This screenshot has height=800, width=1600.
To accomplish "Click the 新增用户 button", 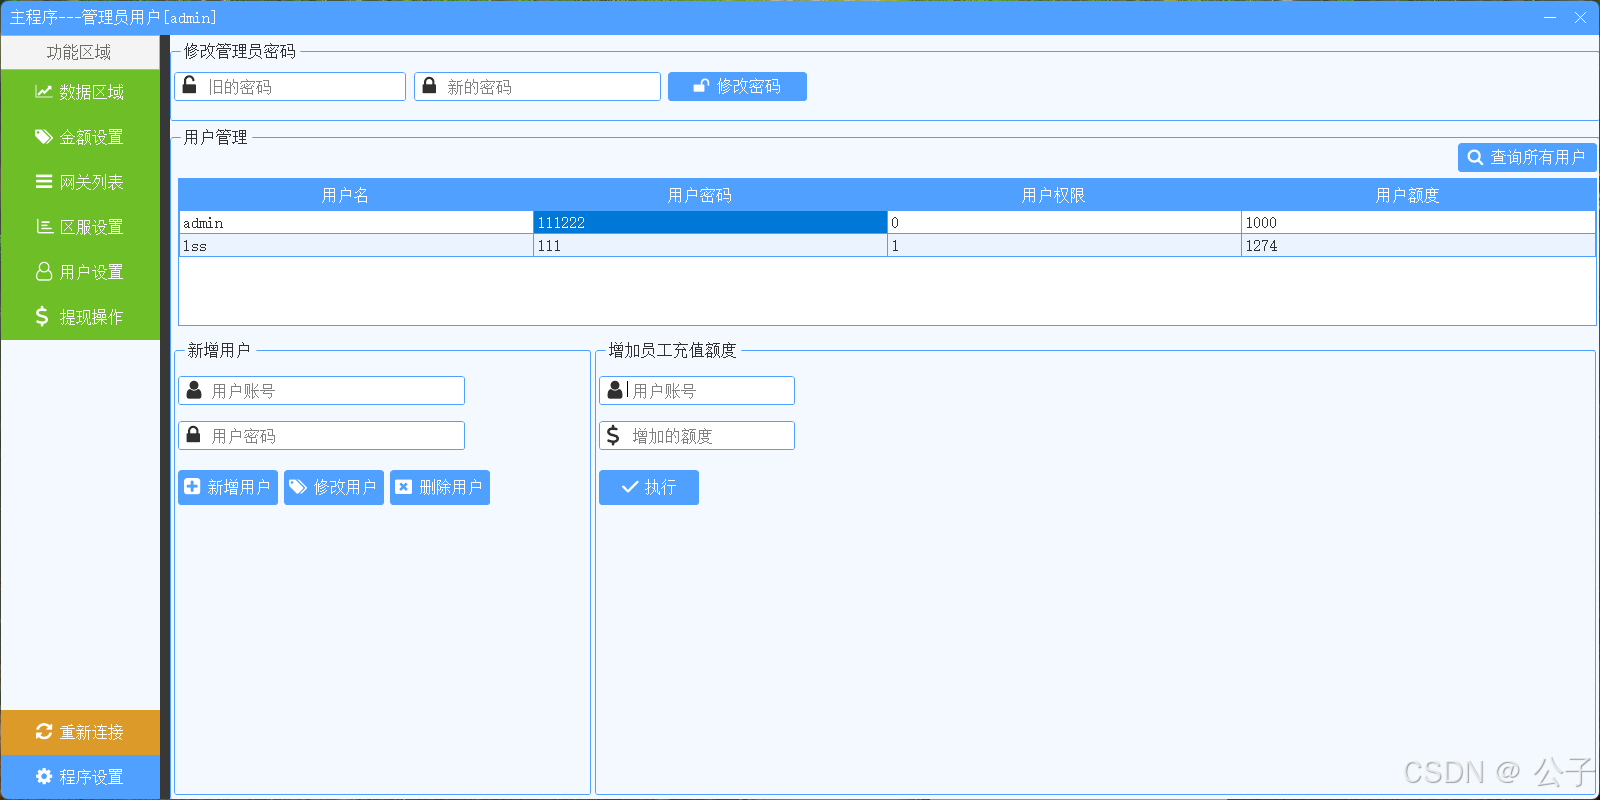I will click(x=228, y=487).
